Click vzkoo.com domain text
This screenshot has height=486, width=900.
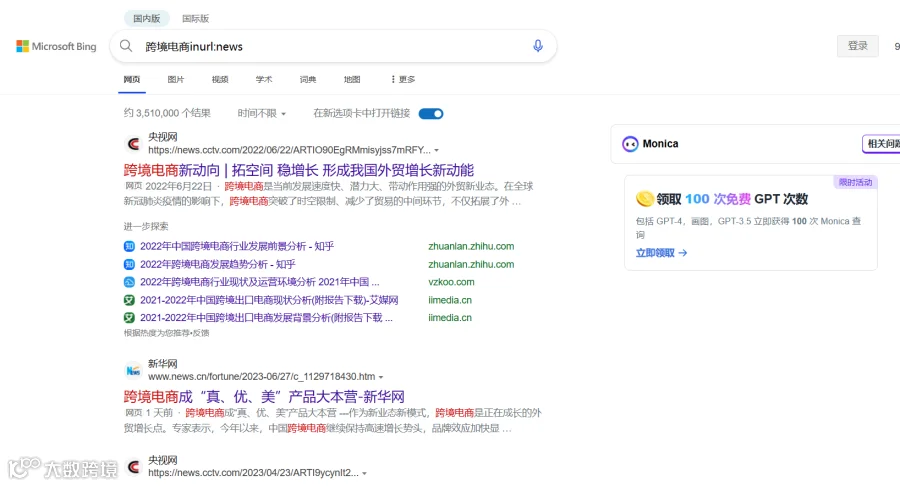451,282
